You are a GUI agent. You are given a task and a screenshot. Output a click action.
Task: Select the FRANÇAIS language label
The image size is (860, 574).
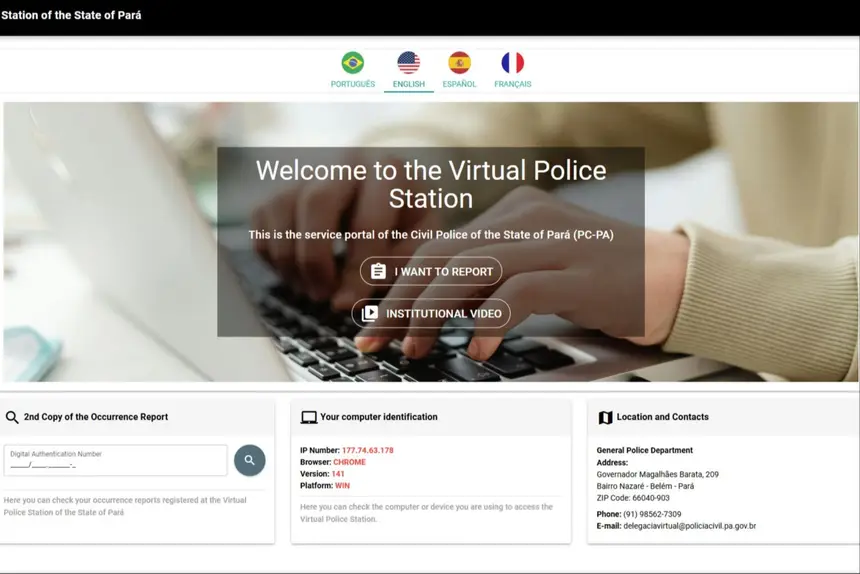tap(512, 84)
